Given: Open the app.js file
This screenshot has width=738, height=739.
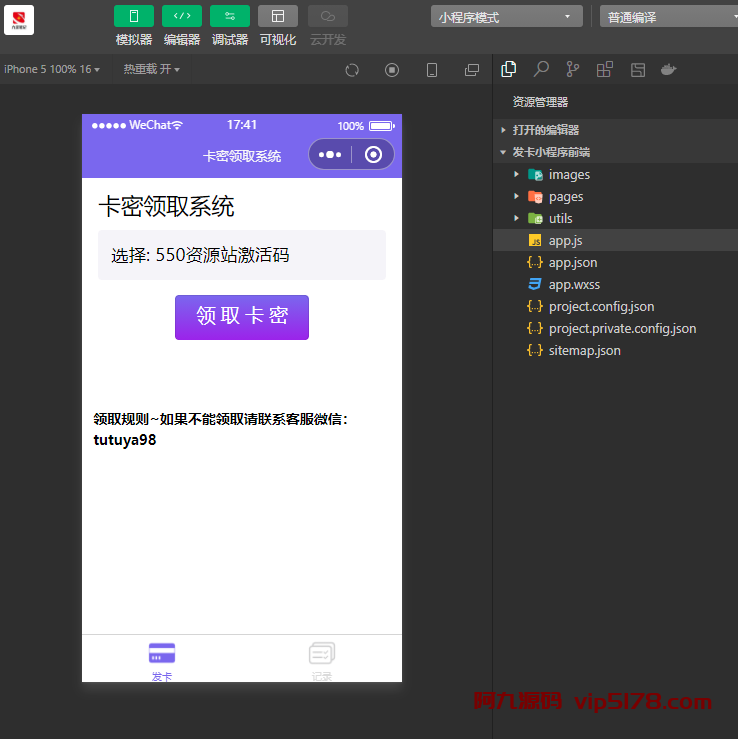Looking at the screenshot, I should point(615,240).
